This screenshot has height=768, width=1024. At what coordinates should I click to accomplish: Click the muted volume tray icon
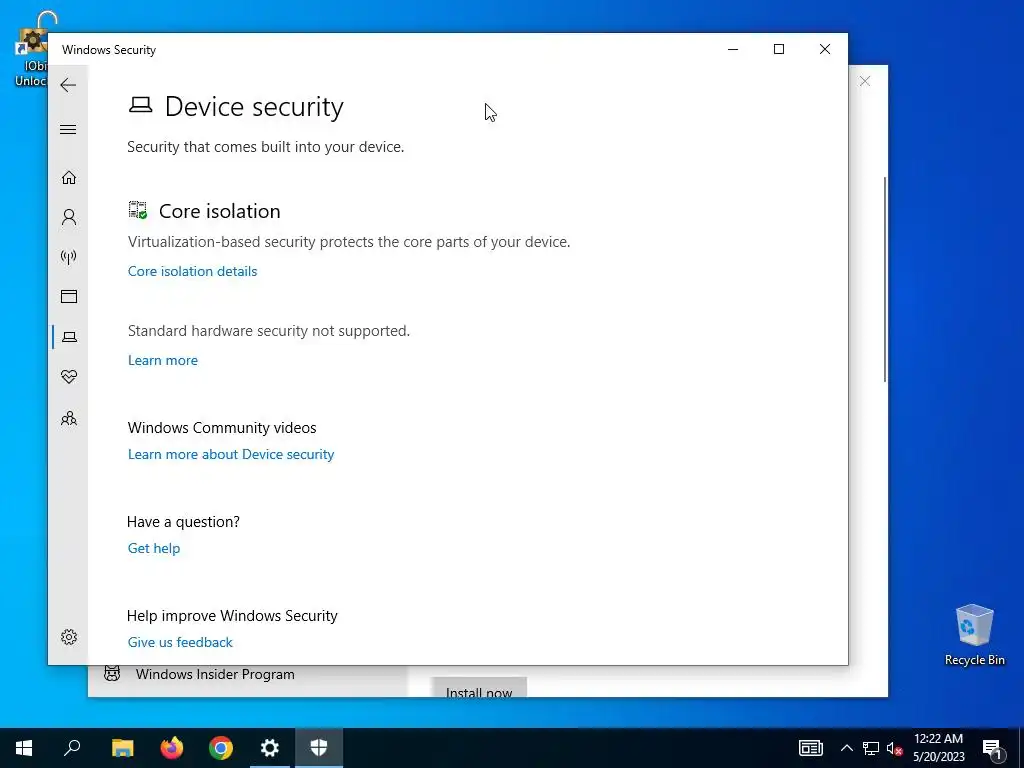click(x=895, y=748)
